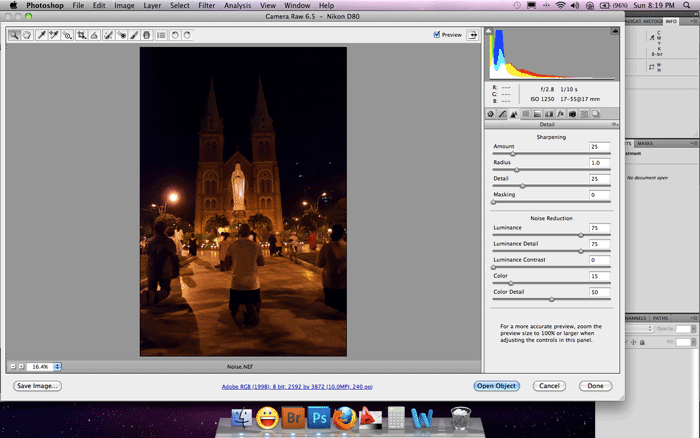Click the Open Object button
The width and height of the screenshot is (700, 438).
coord(497,385)
